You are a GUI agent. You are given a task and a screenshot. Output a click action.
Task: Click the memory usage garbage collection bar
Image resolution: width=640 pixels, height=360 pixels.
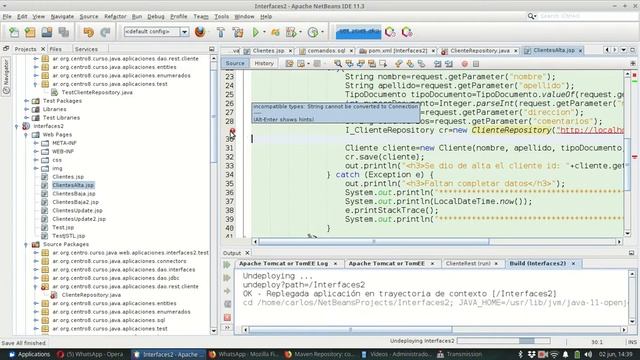[x=358, y=32]
